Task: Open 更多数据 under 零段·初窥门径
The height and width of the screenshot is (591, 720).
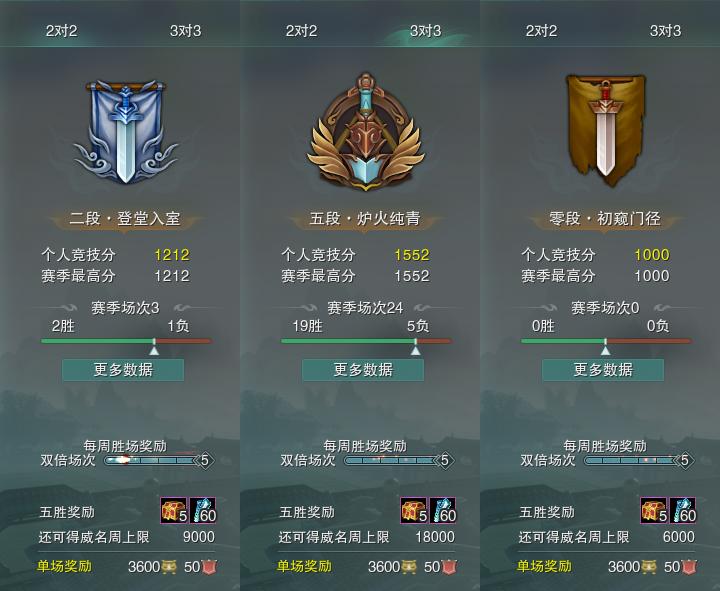Action: click(x=603, y=370)
